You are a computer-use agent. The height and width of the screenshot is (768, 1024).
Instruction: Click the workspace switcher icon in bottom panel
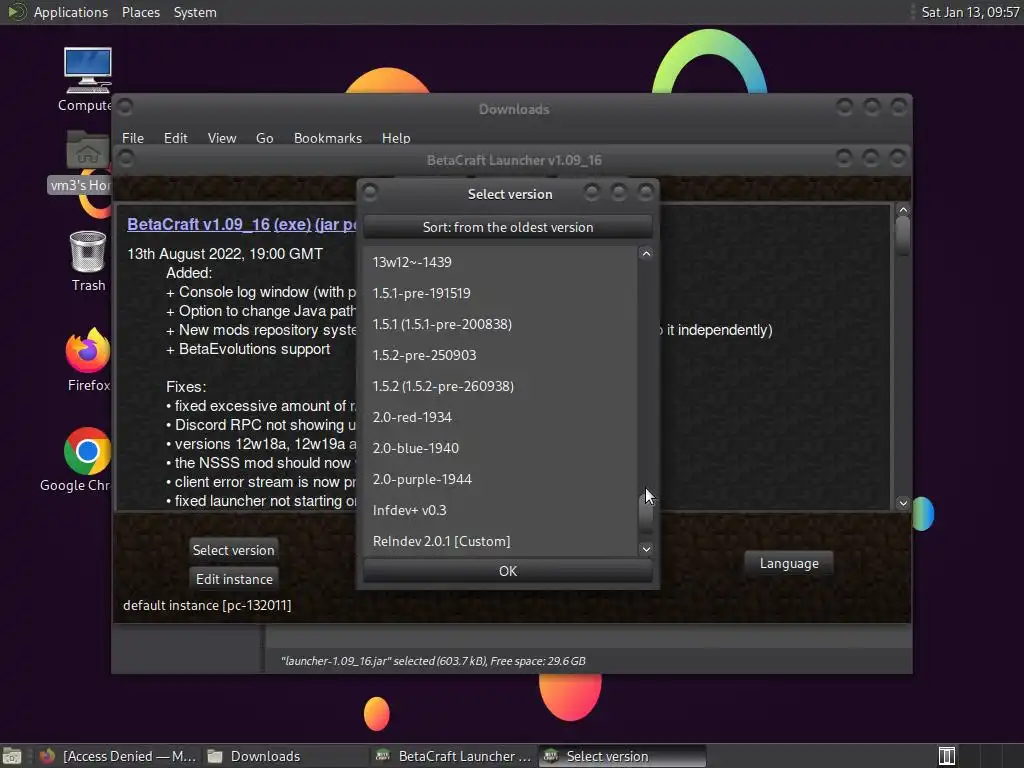pyautogui.click(x=947, y=756)
